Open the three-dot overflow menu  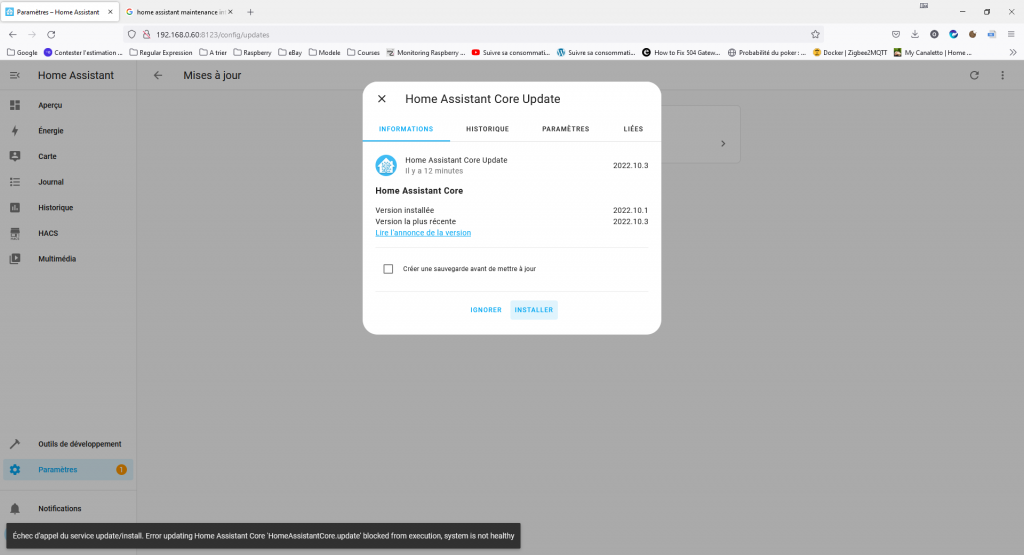pyautogui.click(x=1002, y=75)
